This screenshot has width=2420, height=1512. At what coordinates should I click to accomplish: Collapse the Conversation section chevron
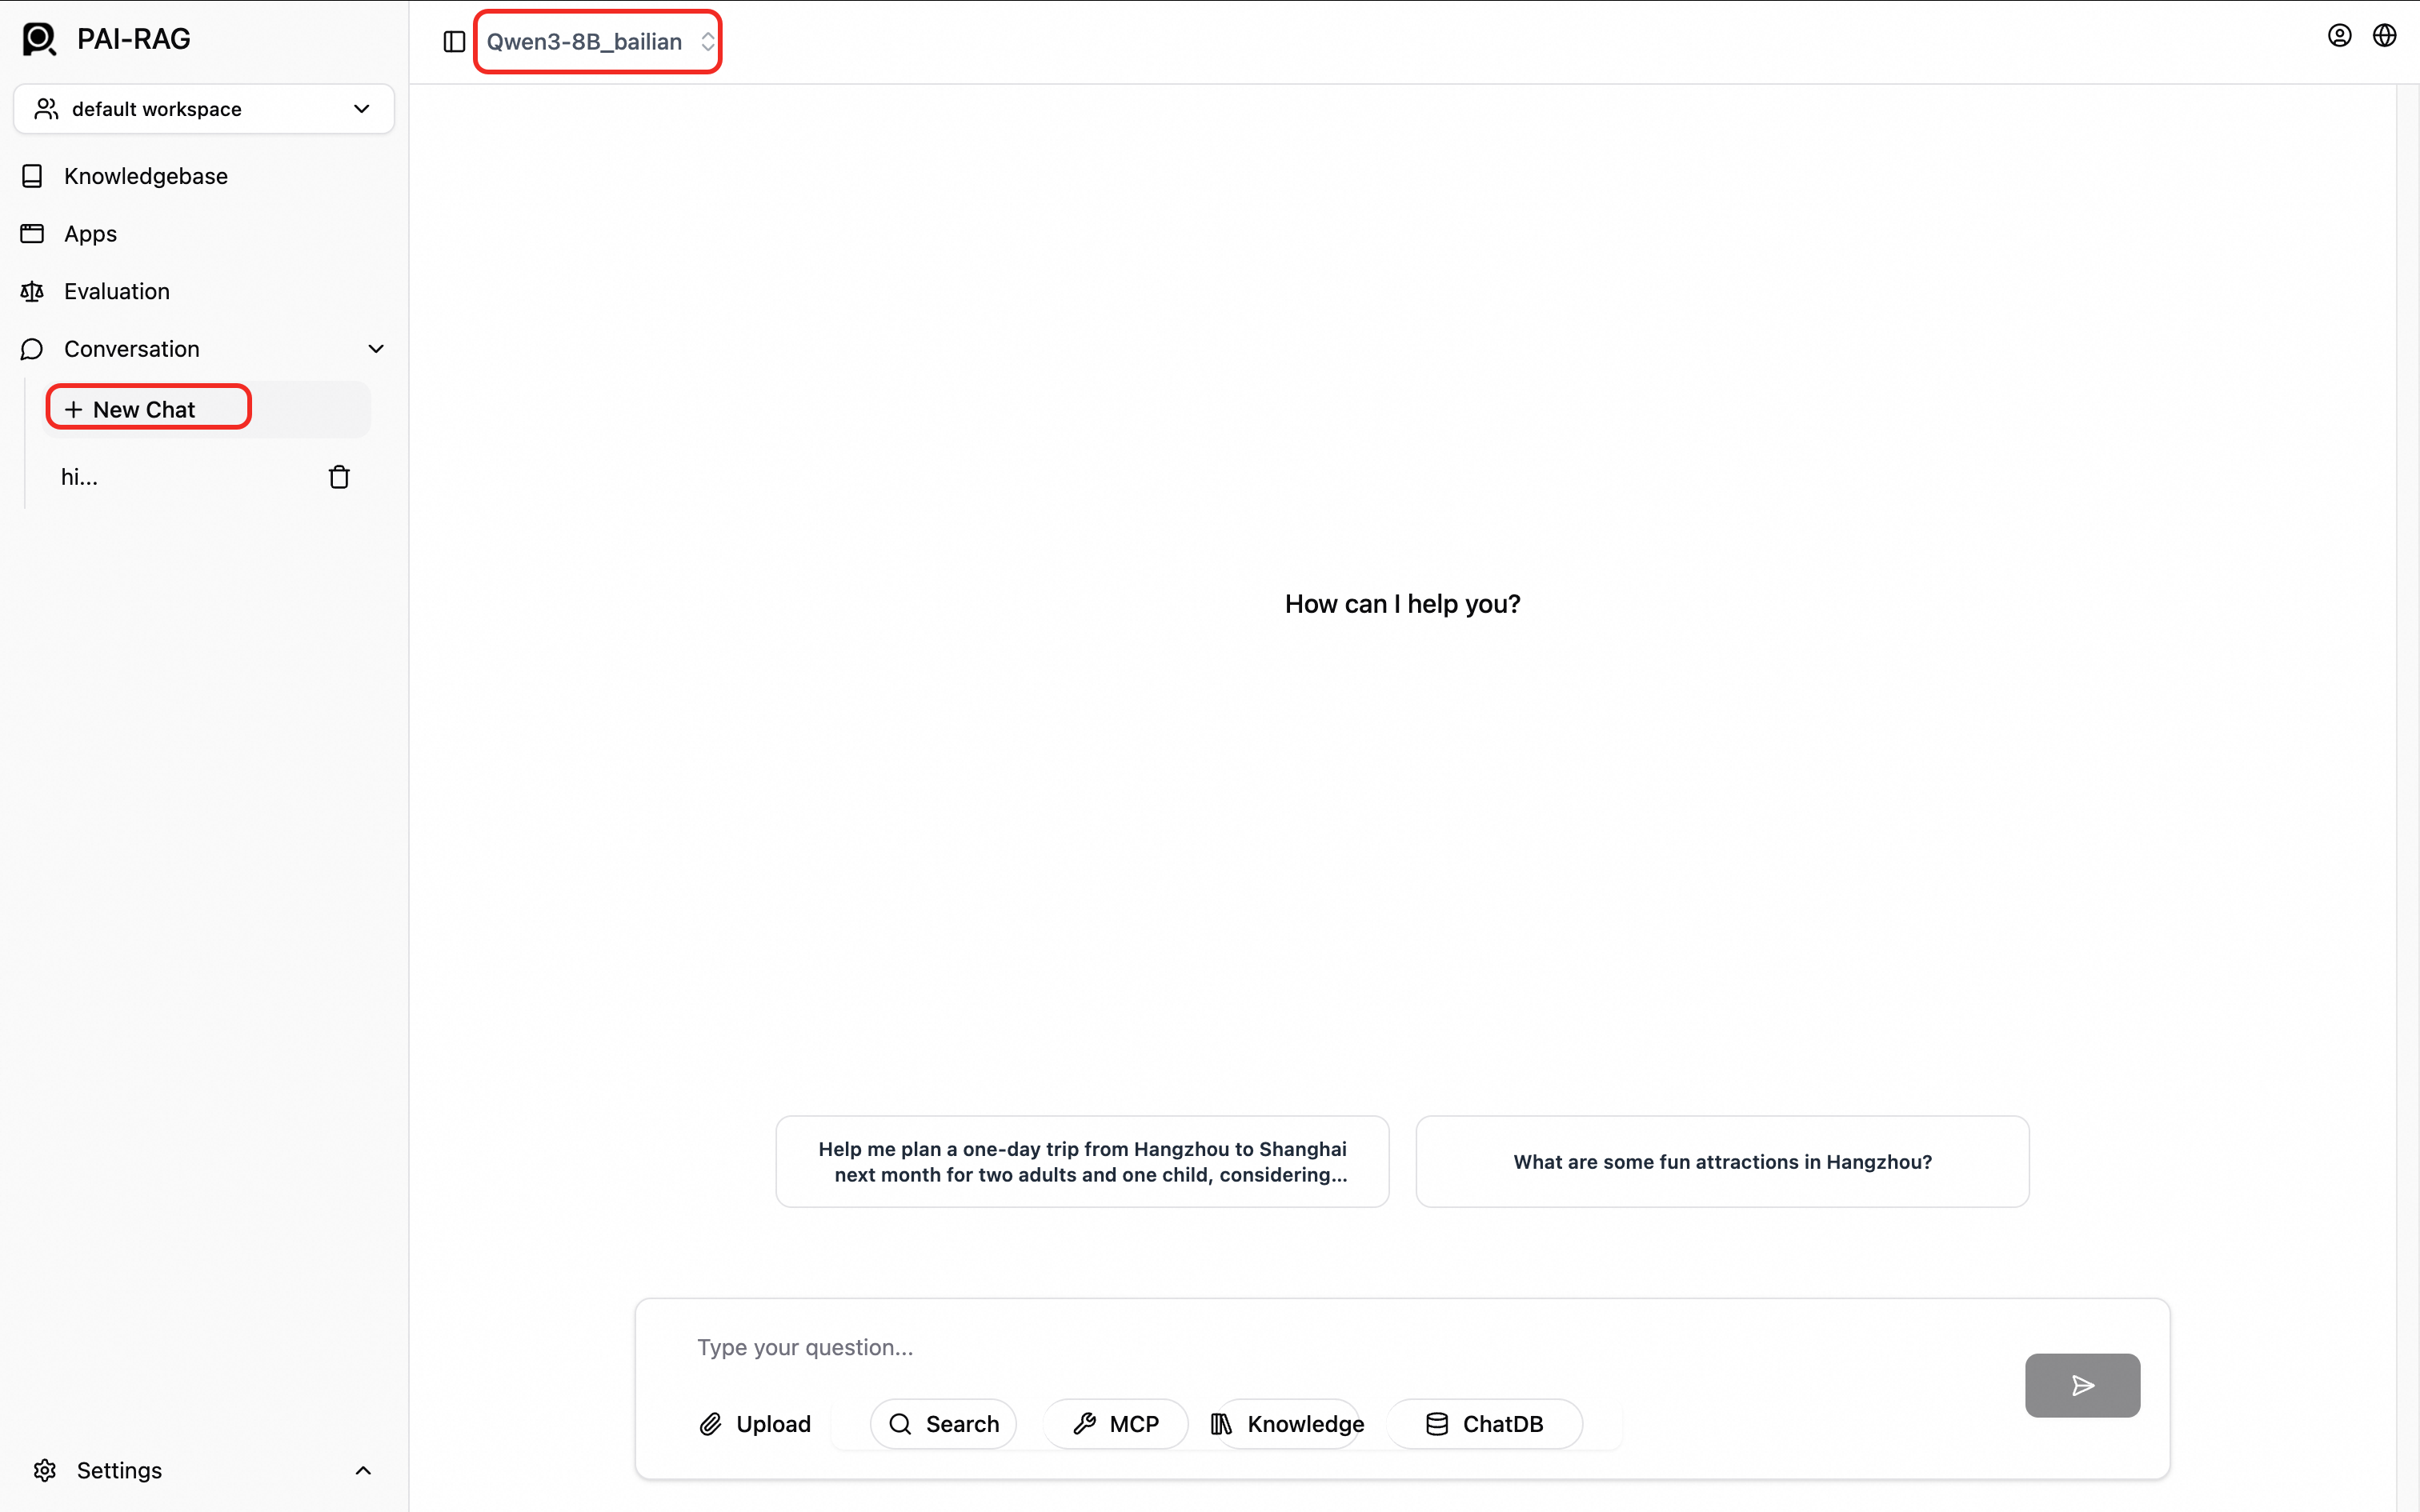[376, 349]
